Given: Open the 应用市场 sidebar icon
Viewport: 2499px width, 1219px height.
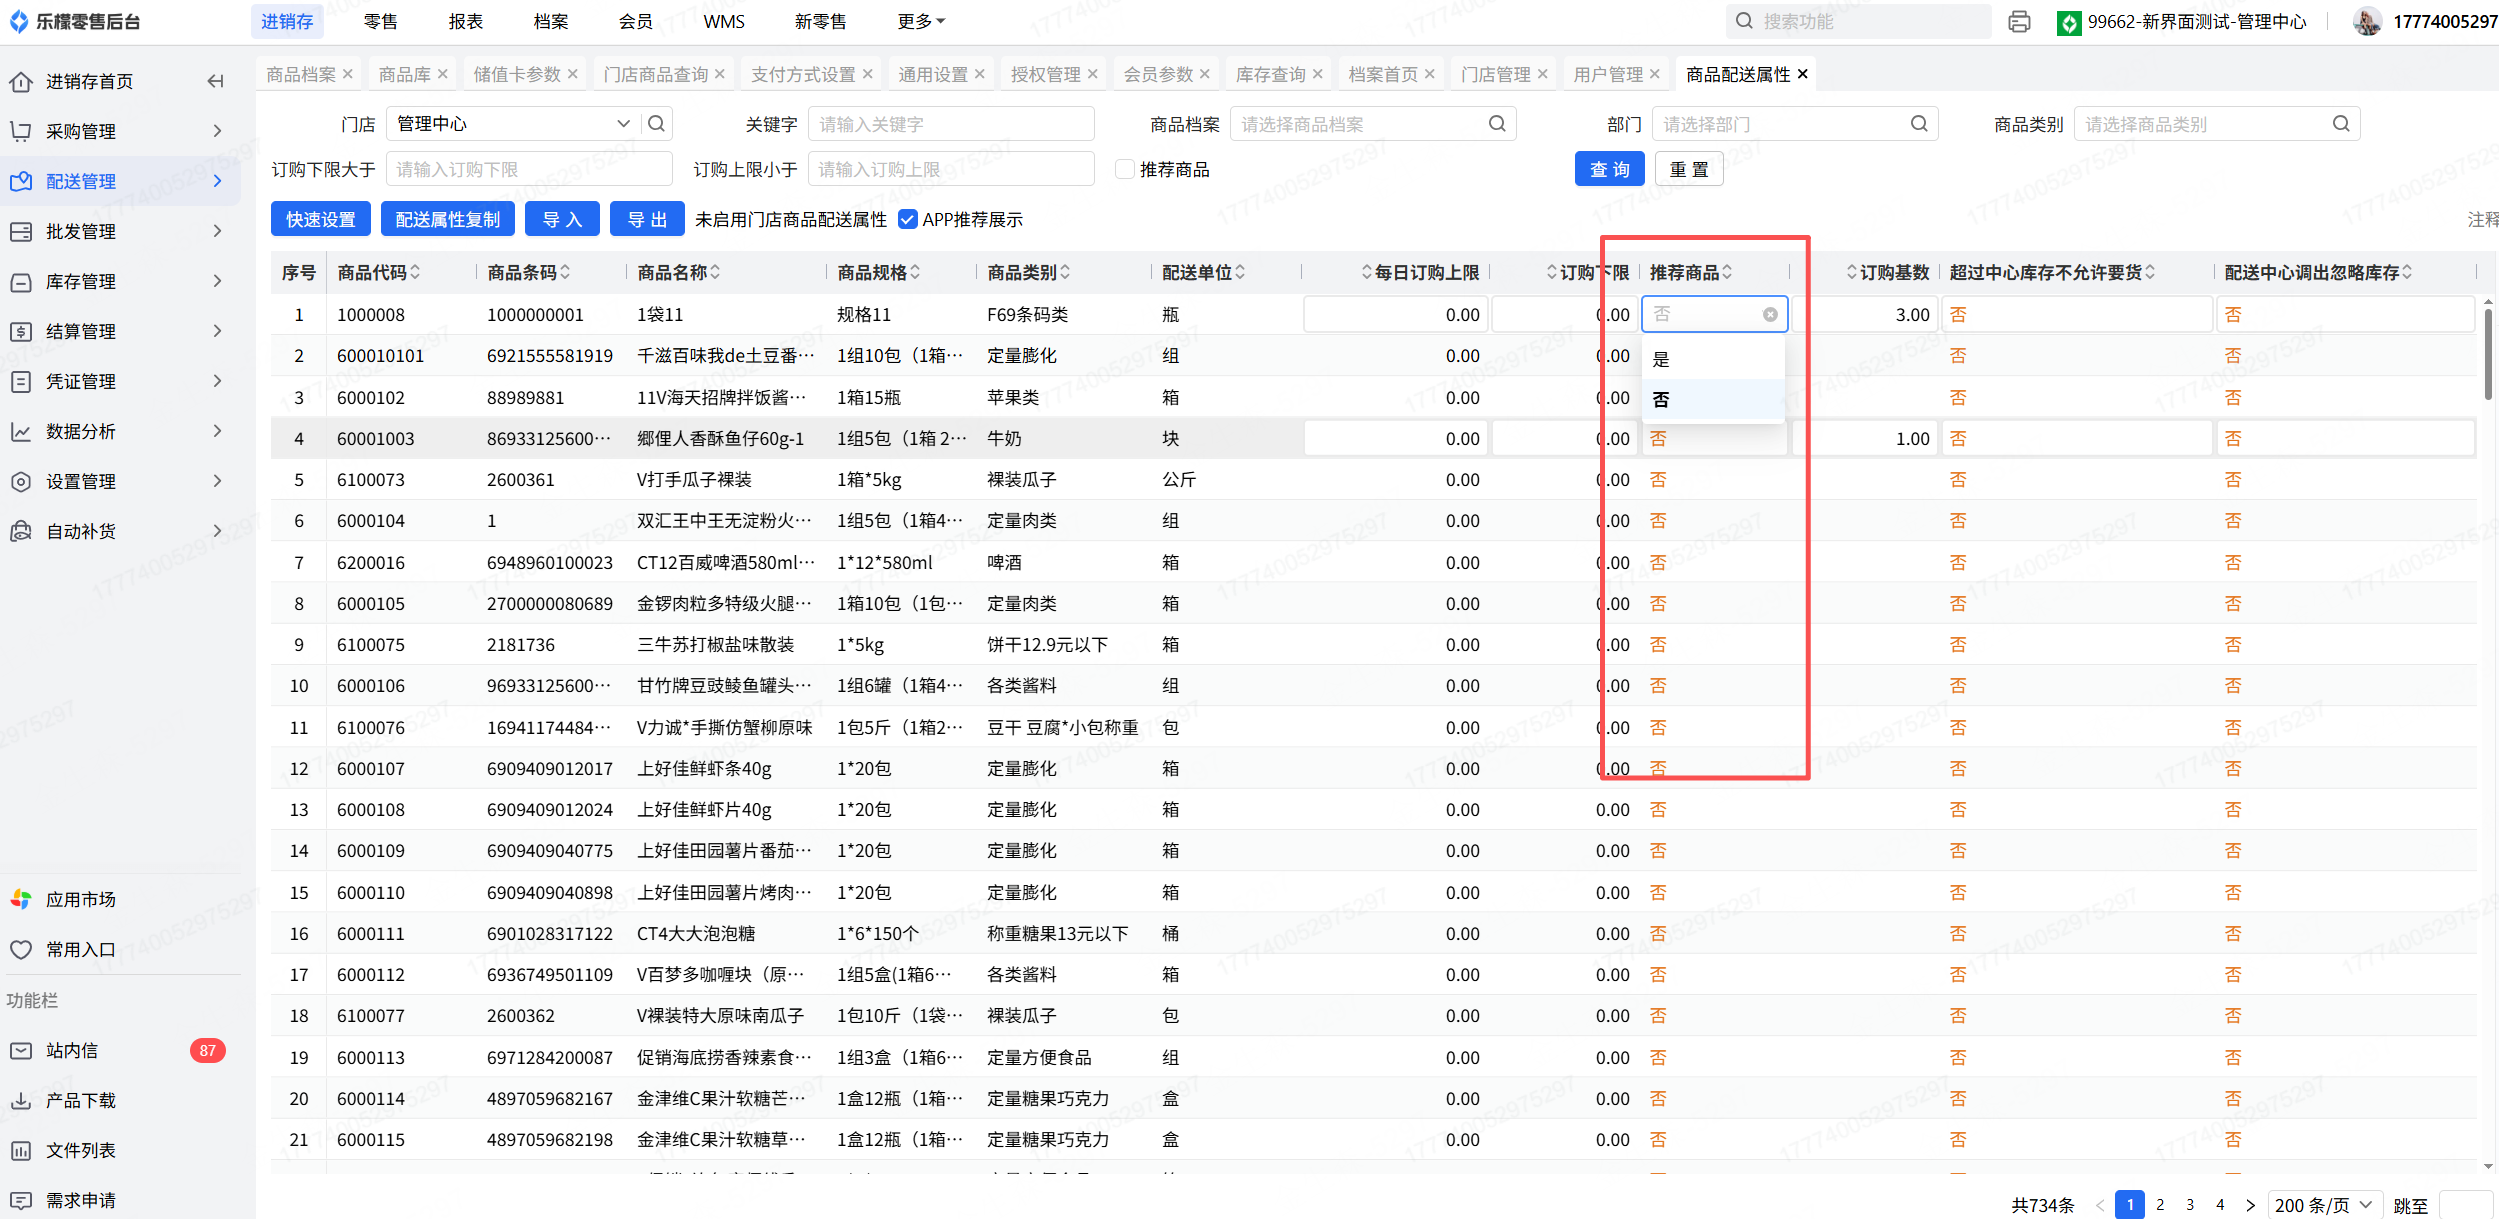Looking at the screenshot, I should coord(21,899).
